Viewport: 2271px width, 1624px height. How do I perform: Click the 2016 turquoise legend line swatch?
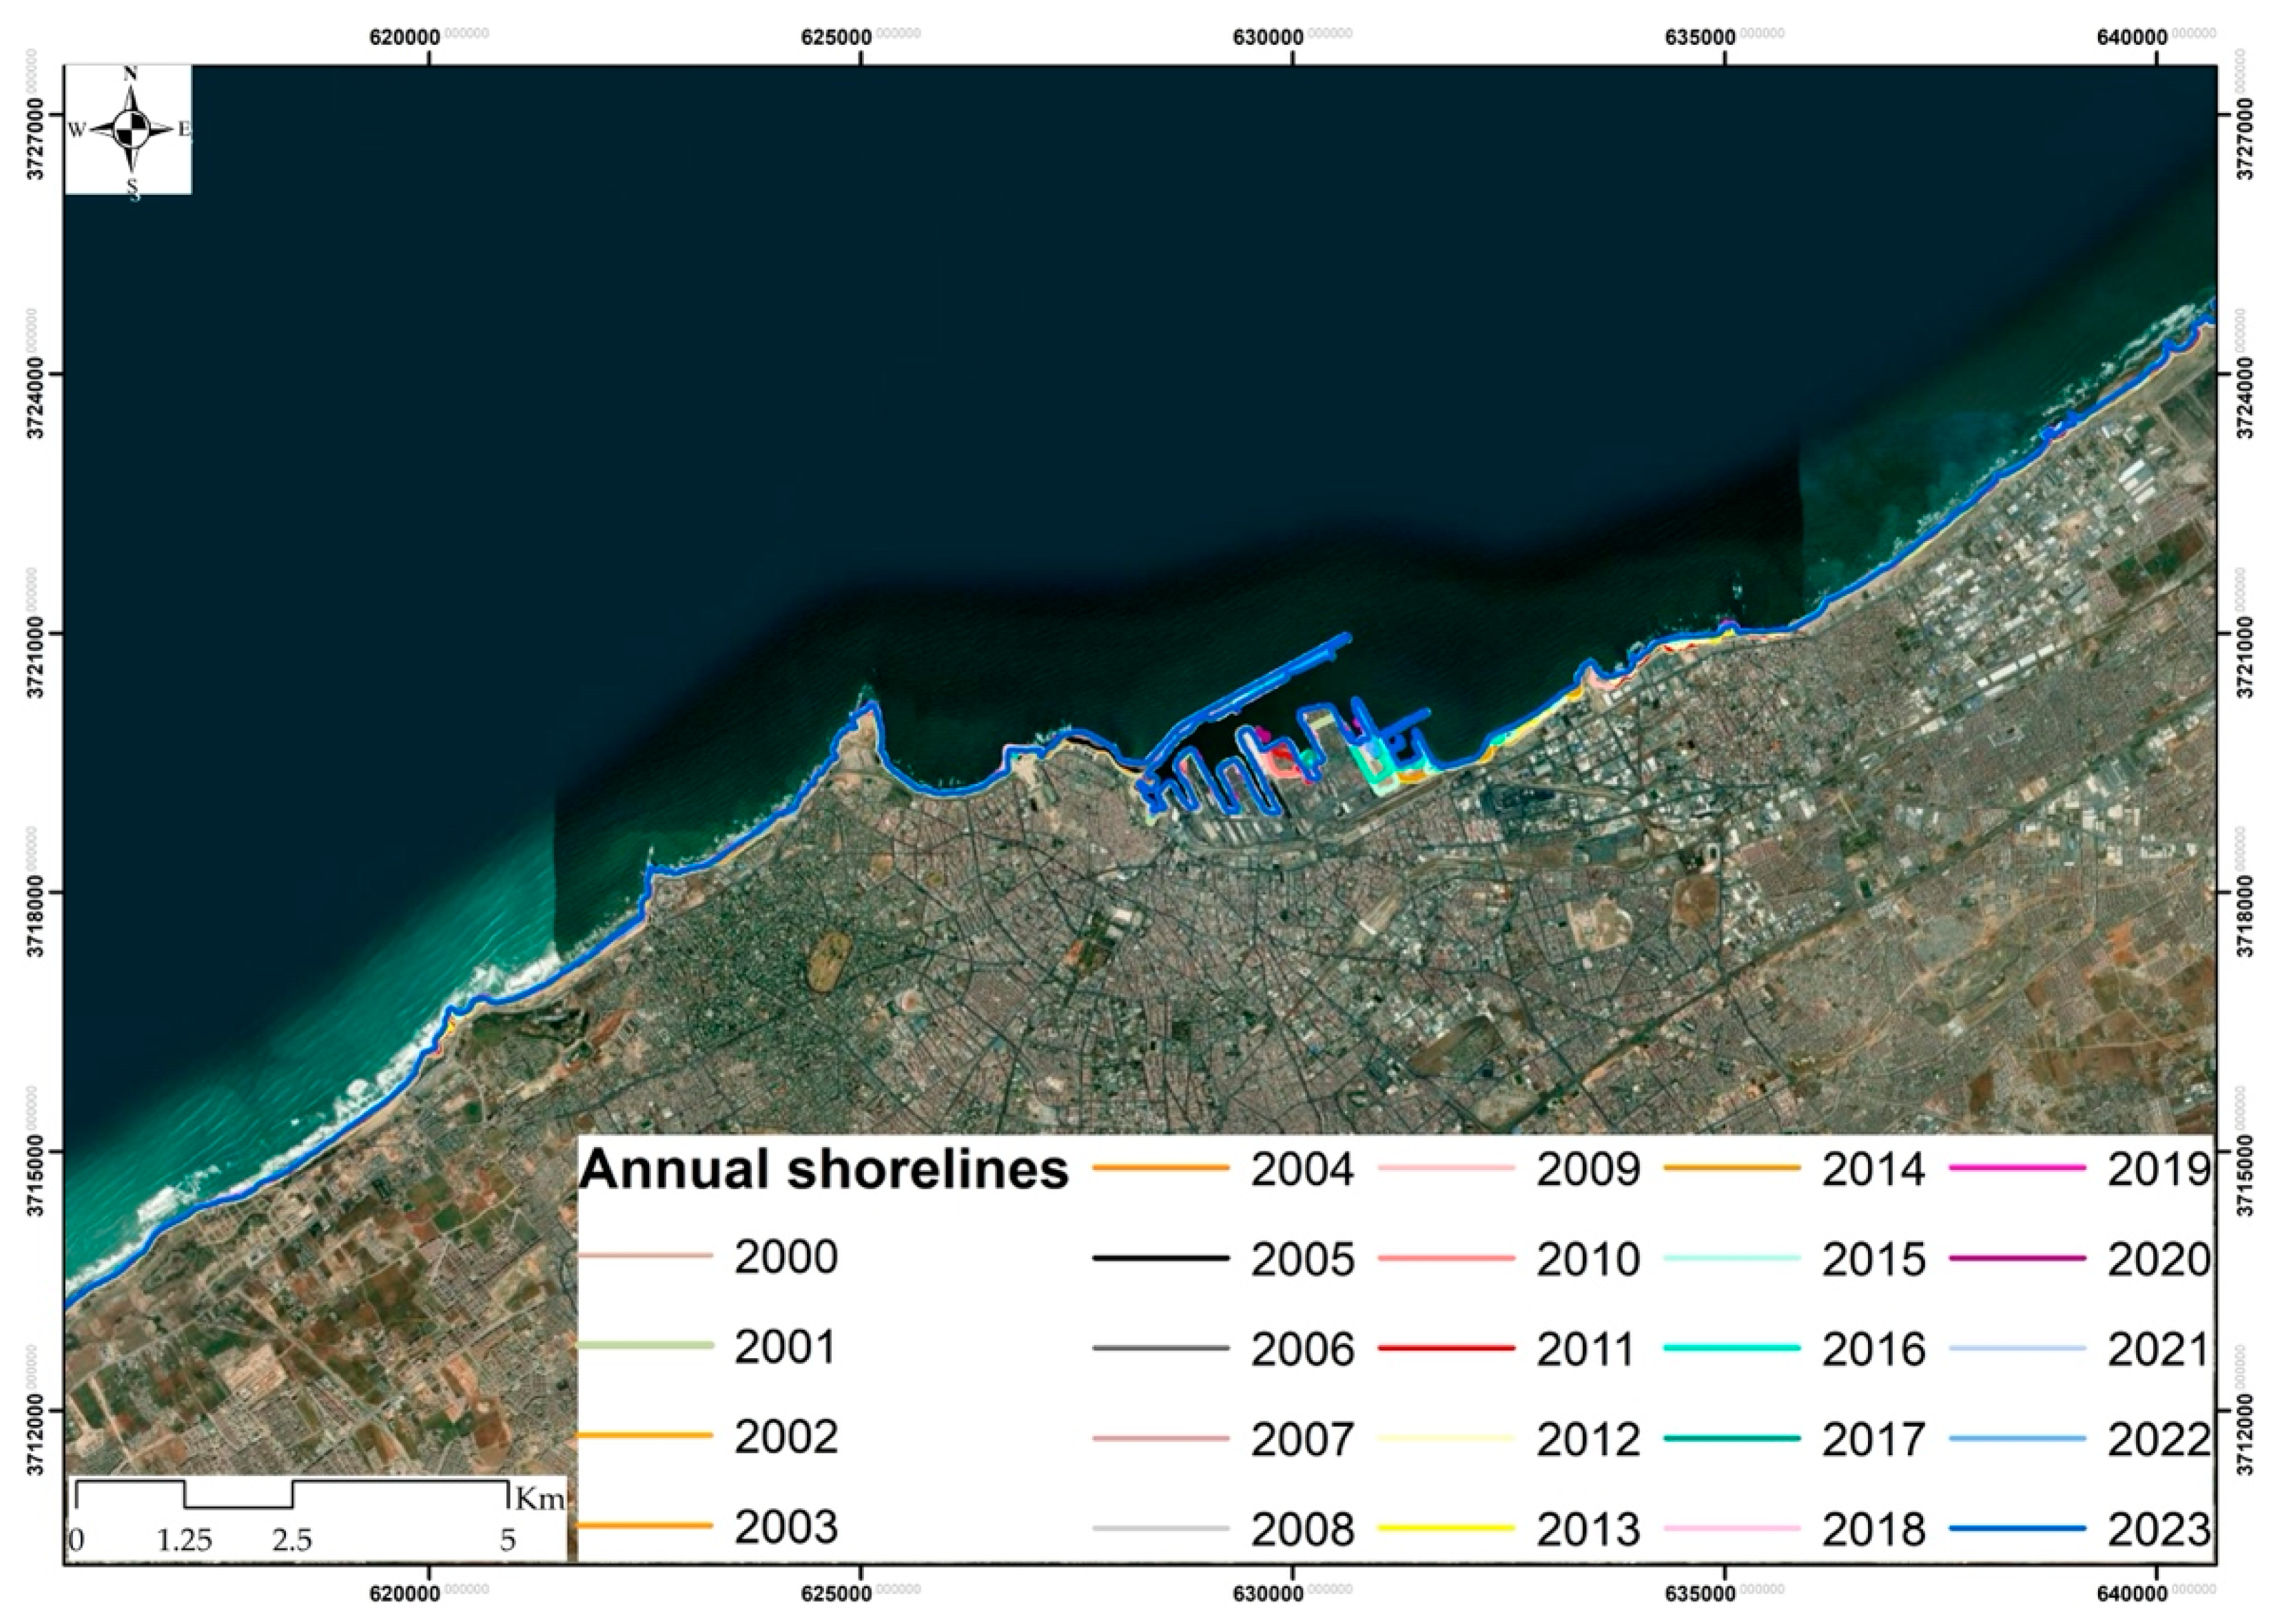pos(1731,1348)
